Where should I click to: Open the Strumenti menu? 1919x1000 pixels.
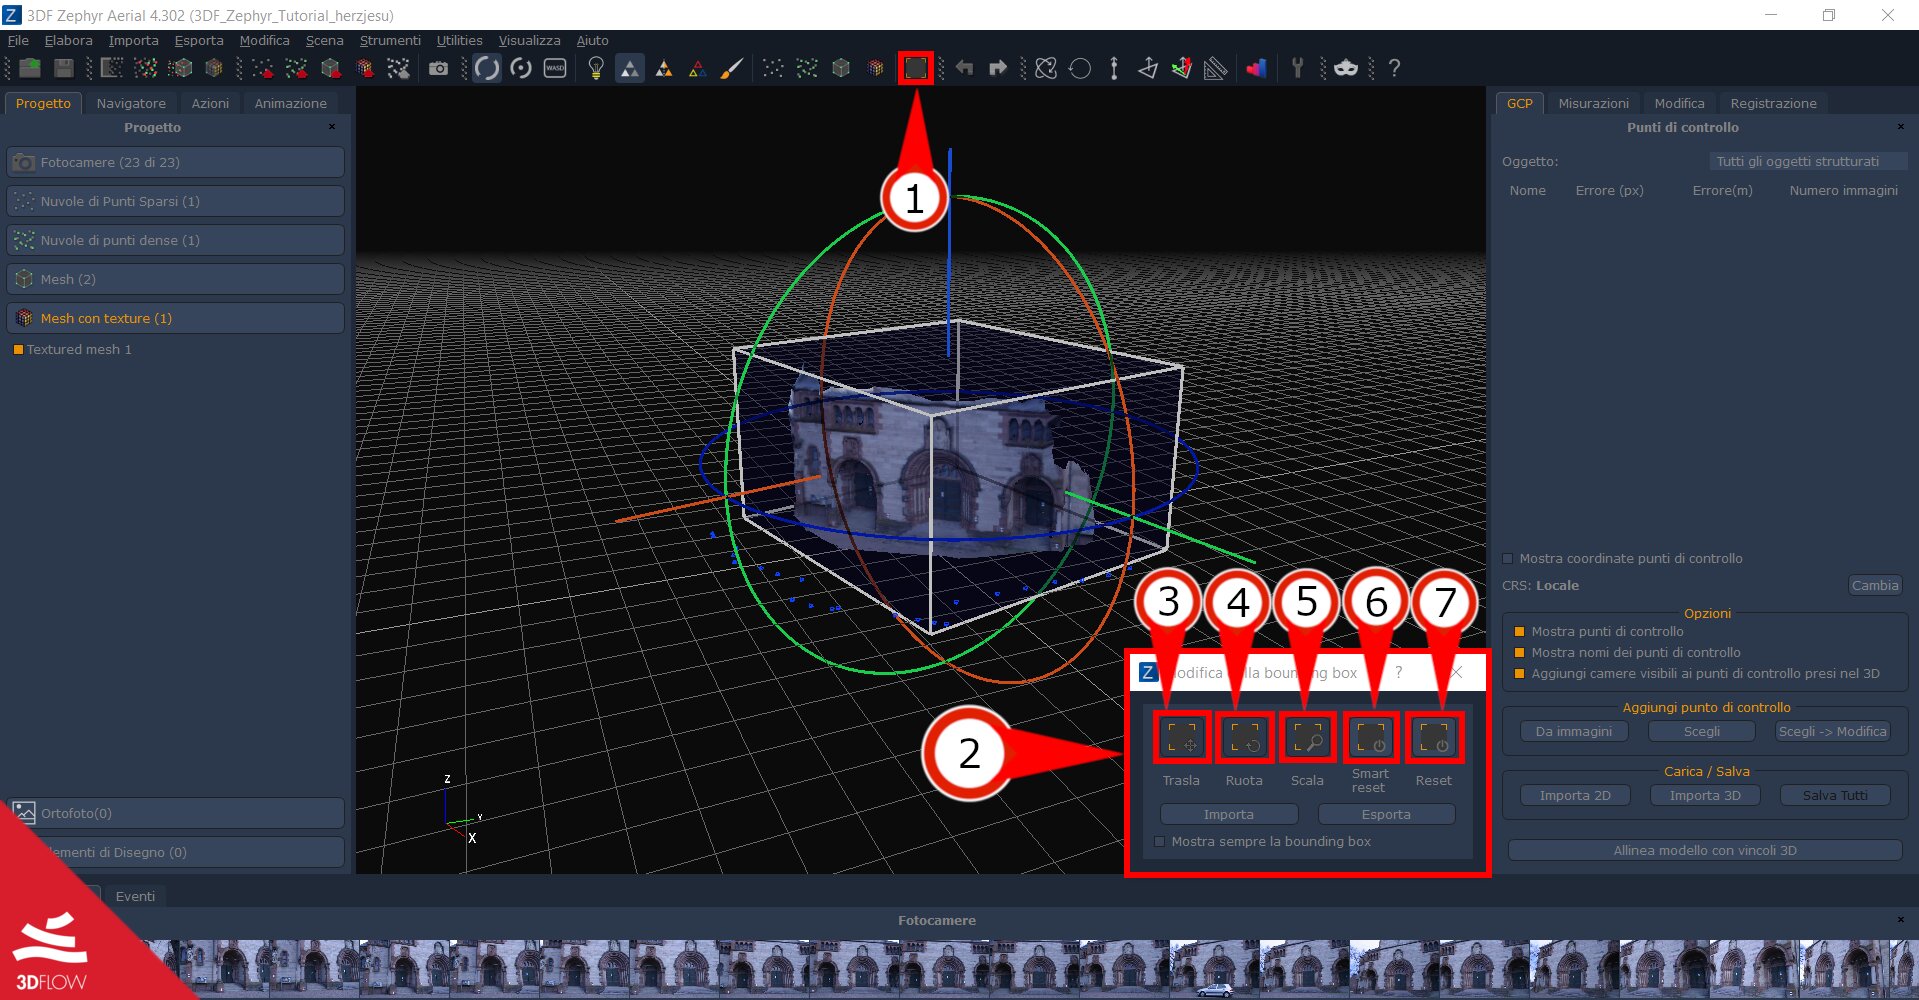(x=390, y=40)
